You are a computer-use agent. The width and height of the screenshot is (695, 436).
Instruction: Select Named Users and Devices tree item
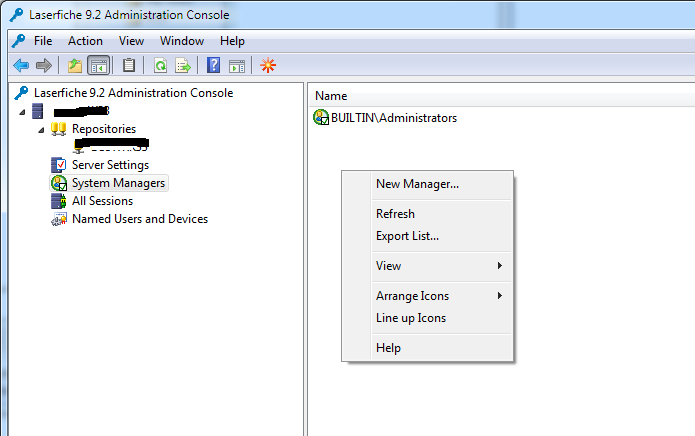click(140, 219)
